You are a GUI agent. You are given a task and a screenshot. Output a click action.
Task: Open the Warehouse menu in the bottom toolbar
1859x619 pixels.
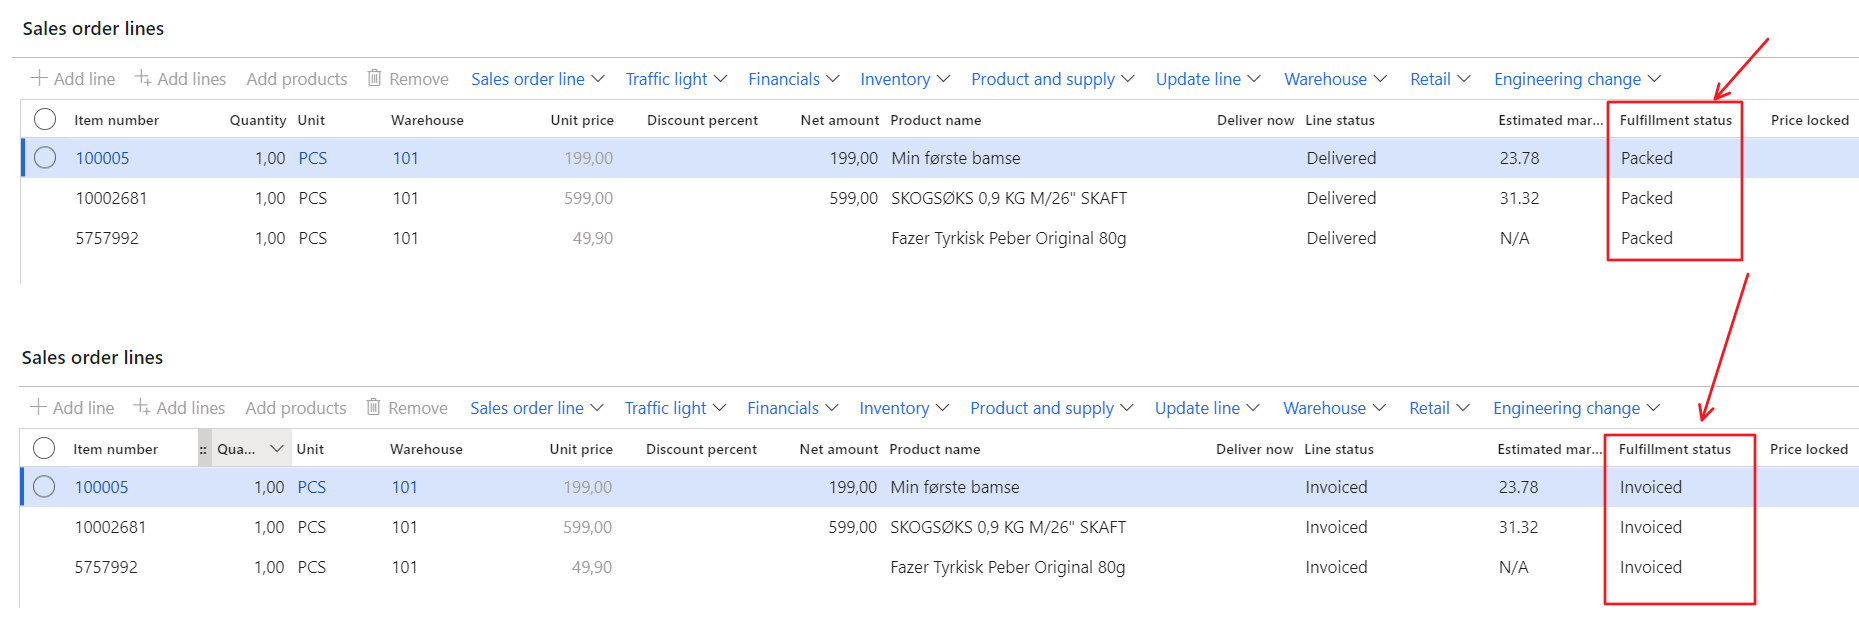(1334, 408)
